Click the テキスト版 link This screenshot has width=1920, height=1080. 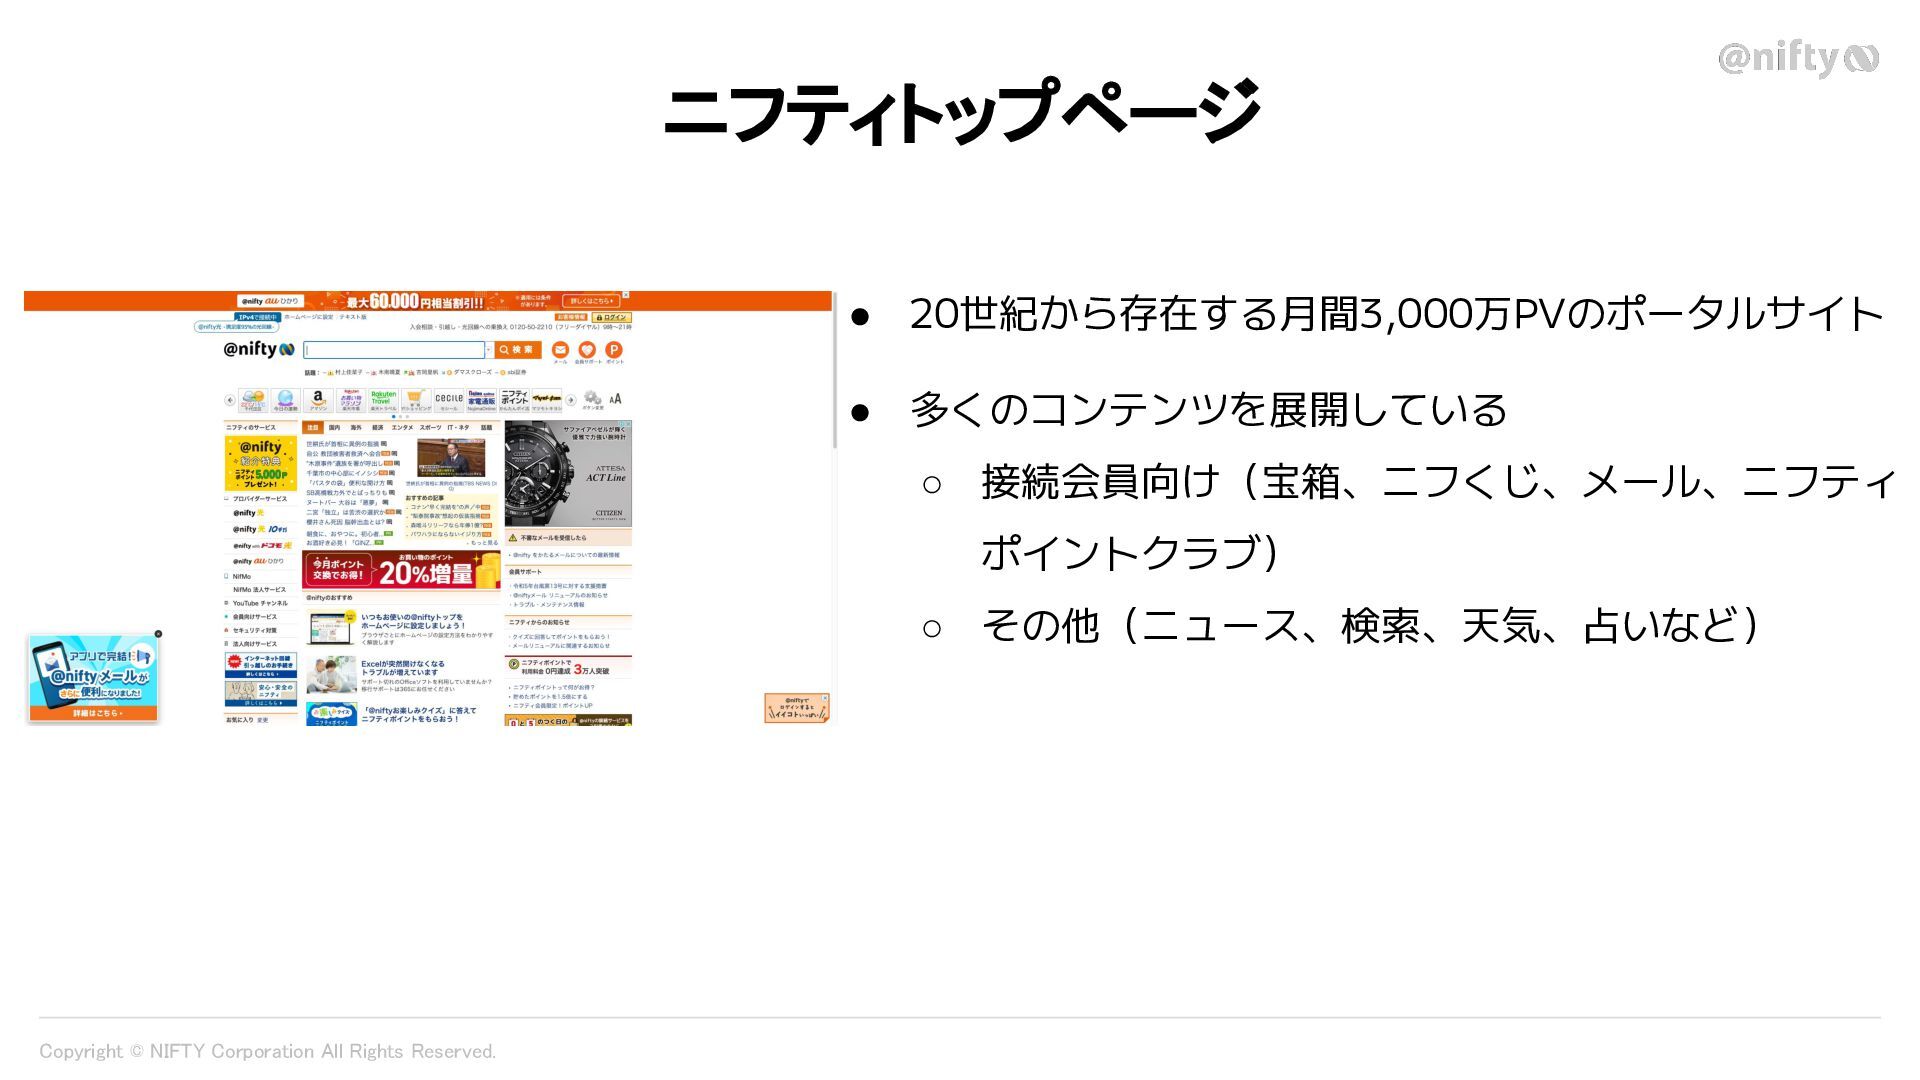pyautogui.click(x=353, y=317)
